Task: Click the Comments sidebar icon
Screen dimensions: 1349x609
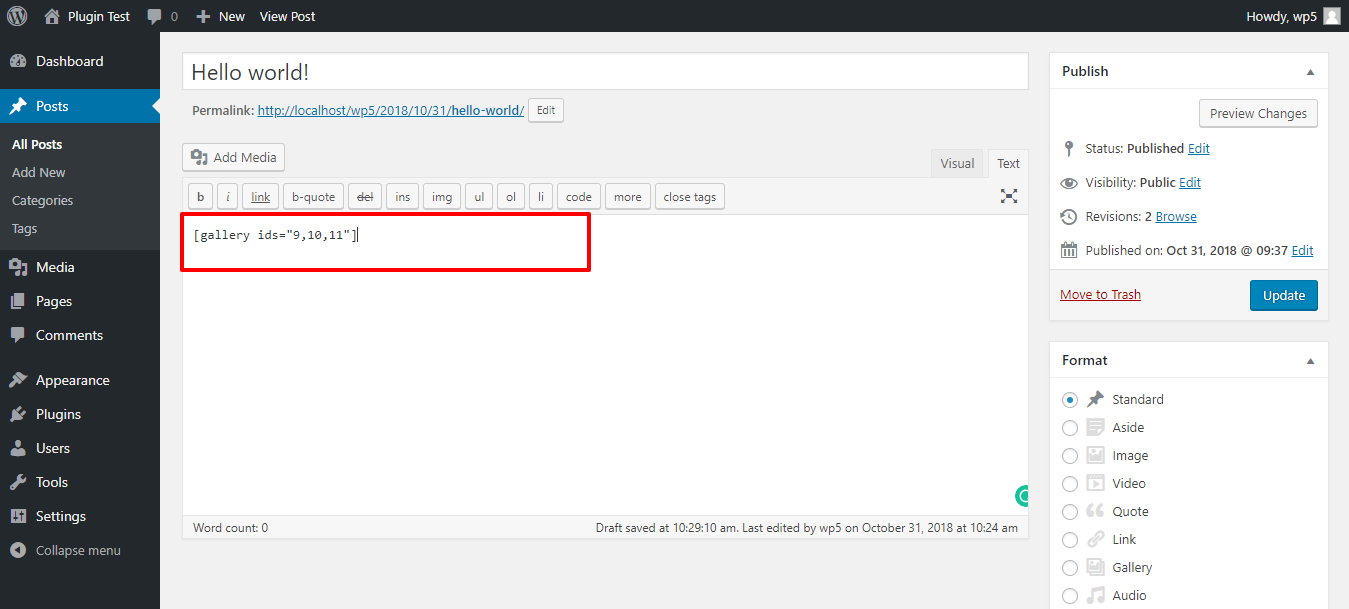Action: click(18, 335)
